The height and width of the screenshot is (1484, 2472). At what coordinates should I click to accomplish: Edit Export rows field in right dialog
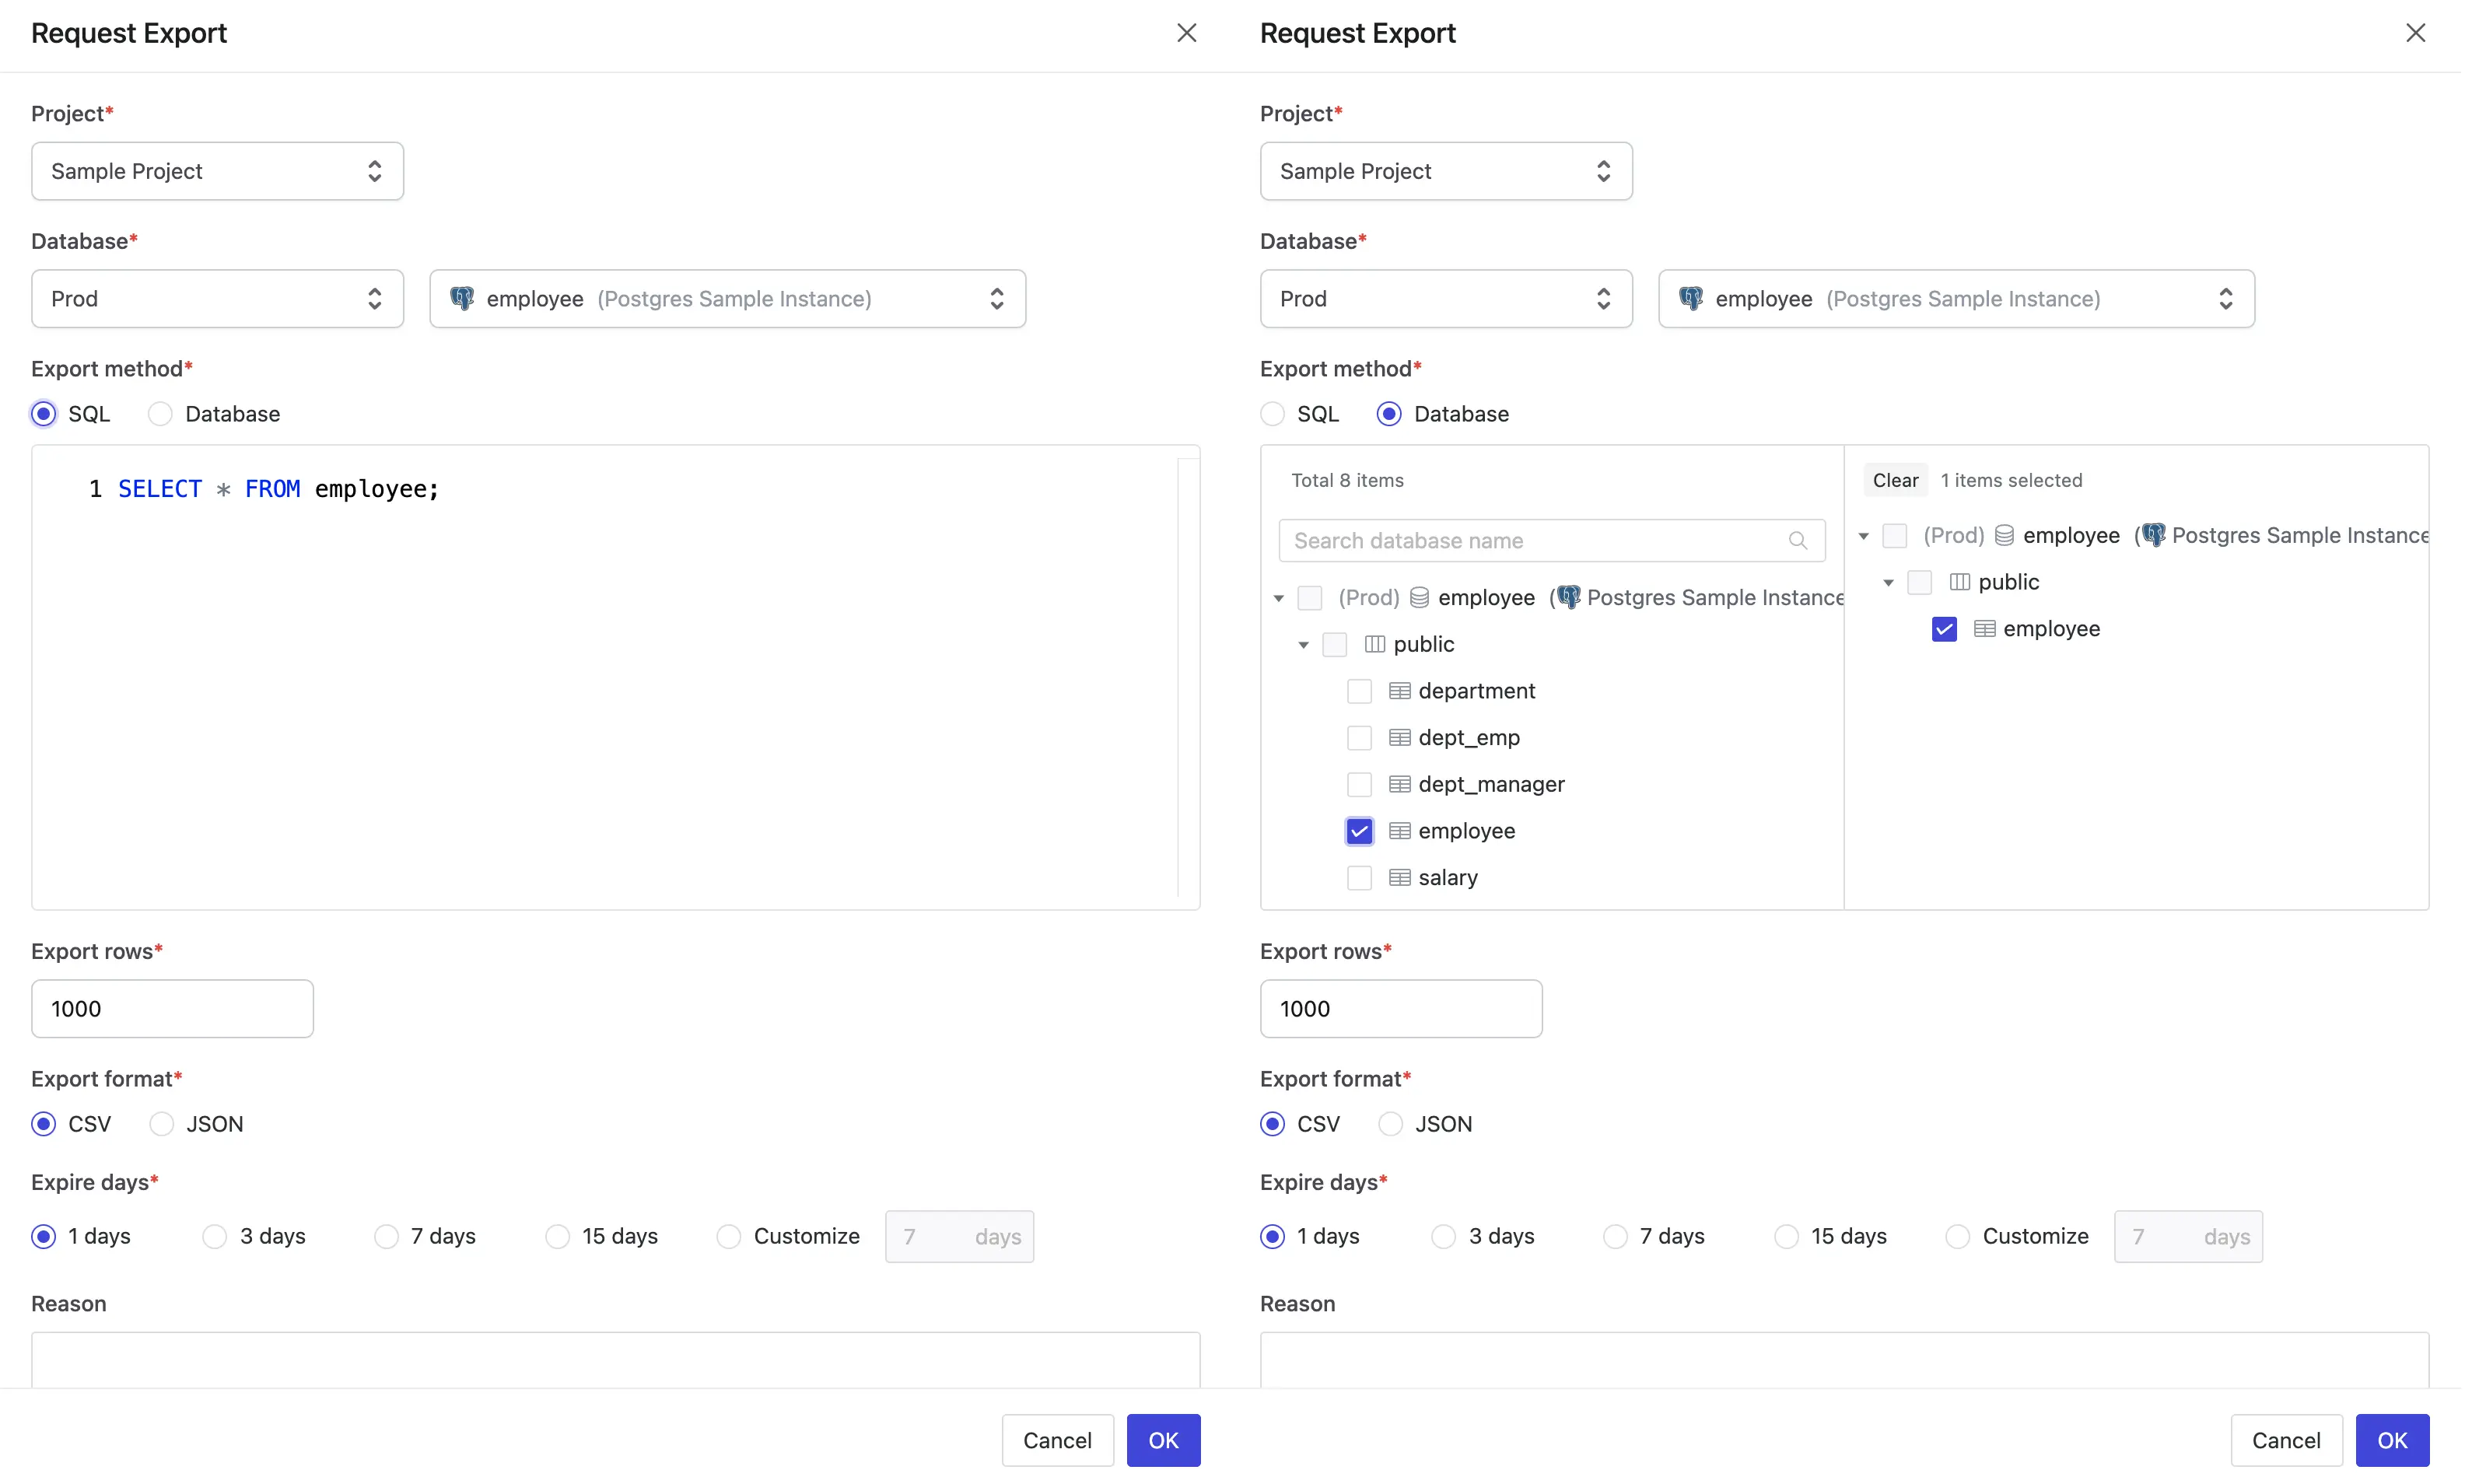click(x=1401, y=1008)
